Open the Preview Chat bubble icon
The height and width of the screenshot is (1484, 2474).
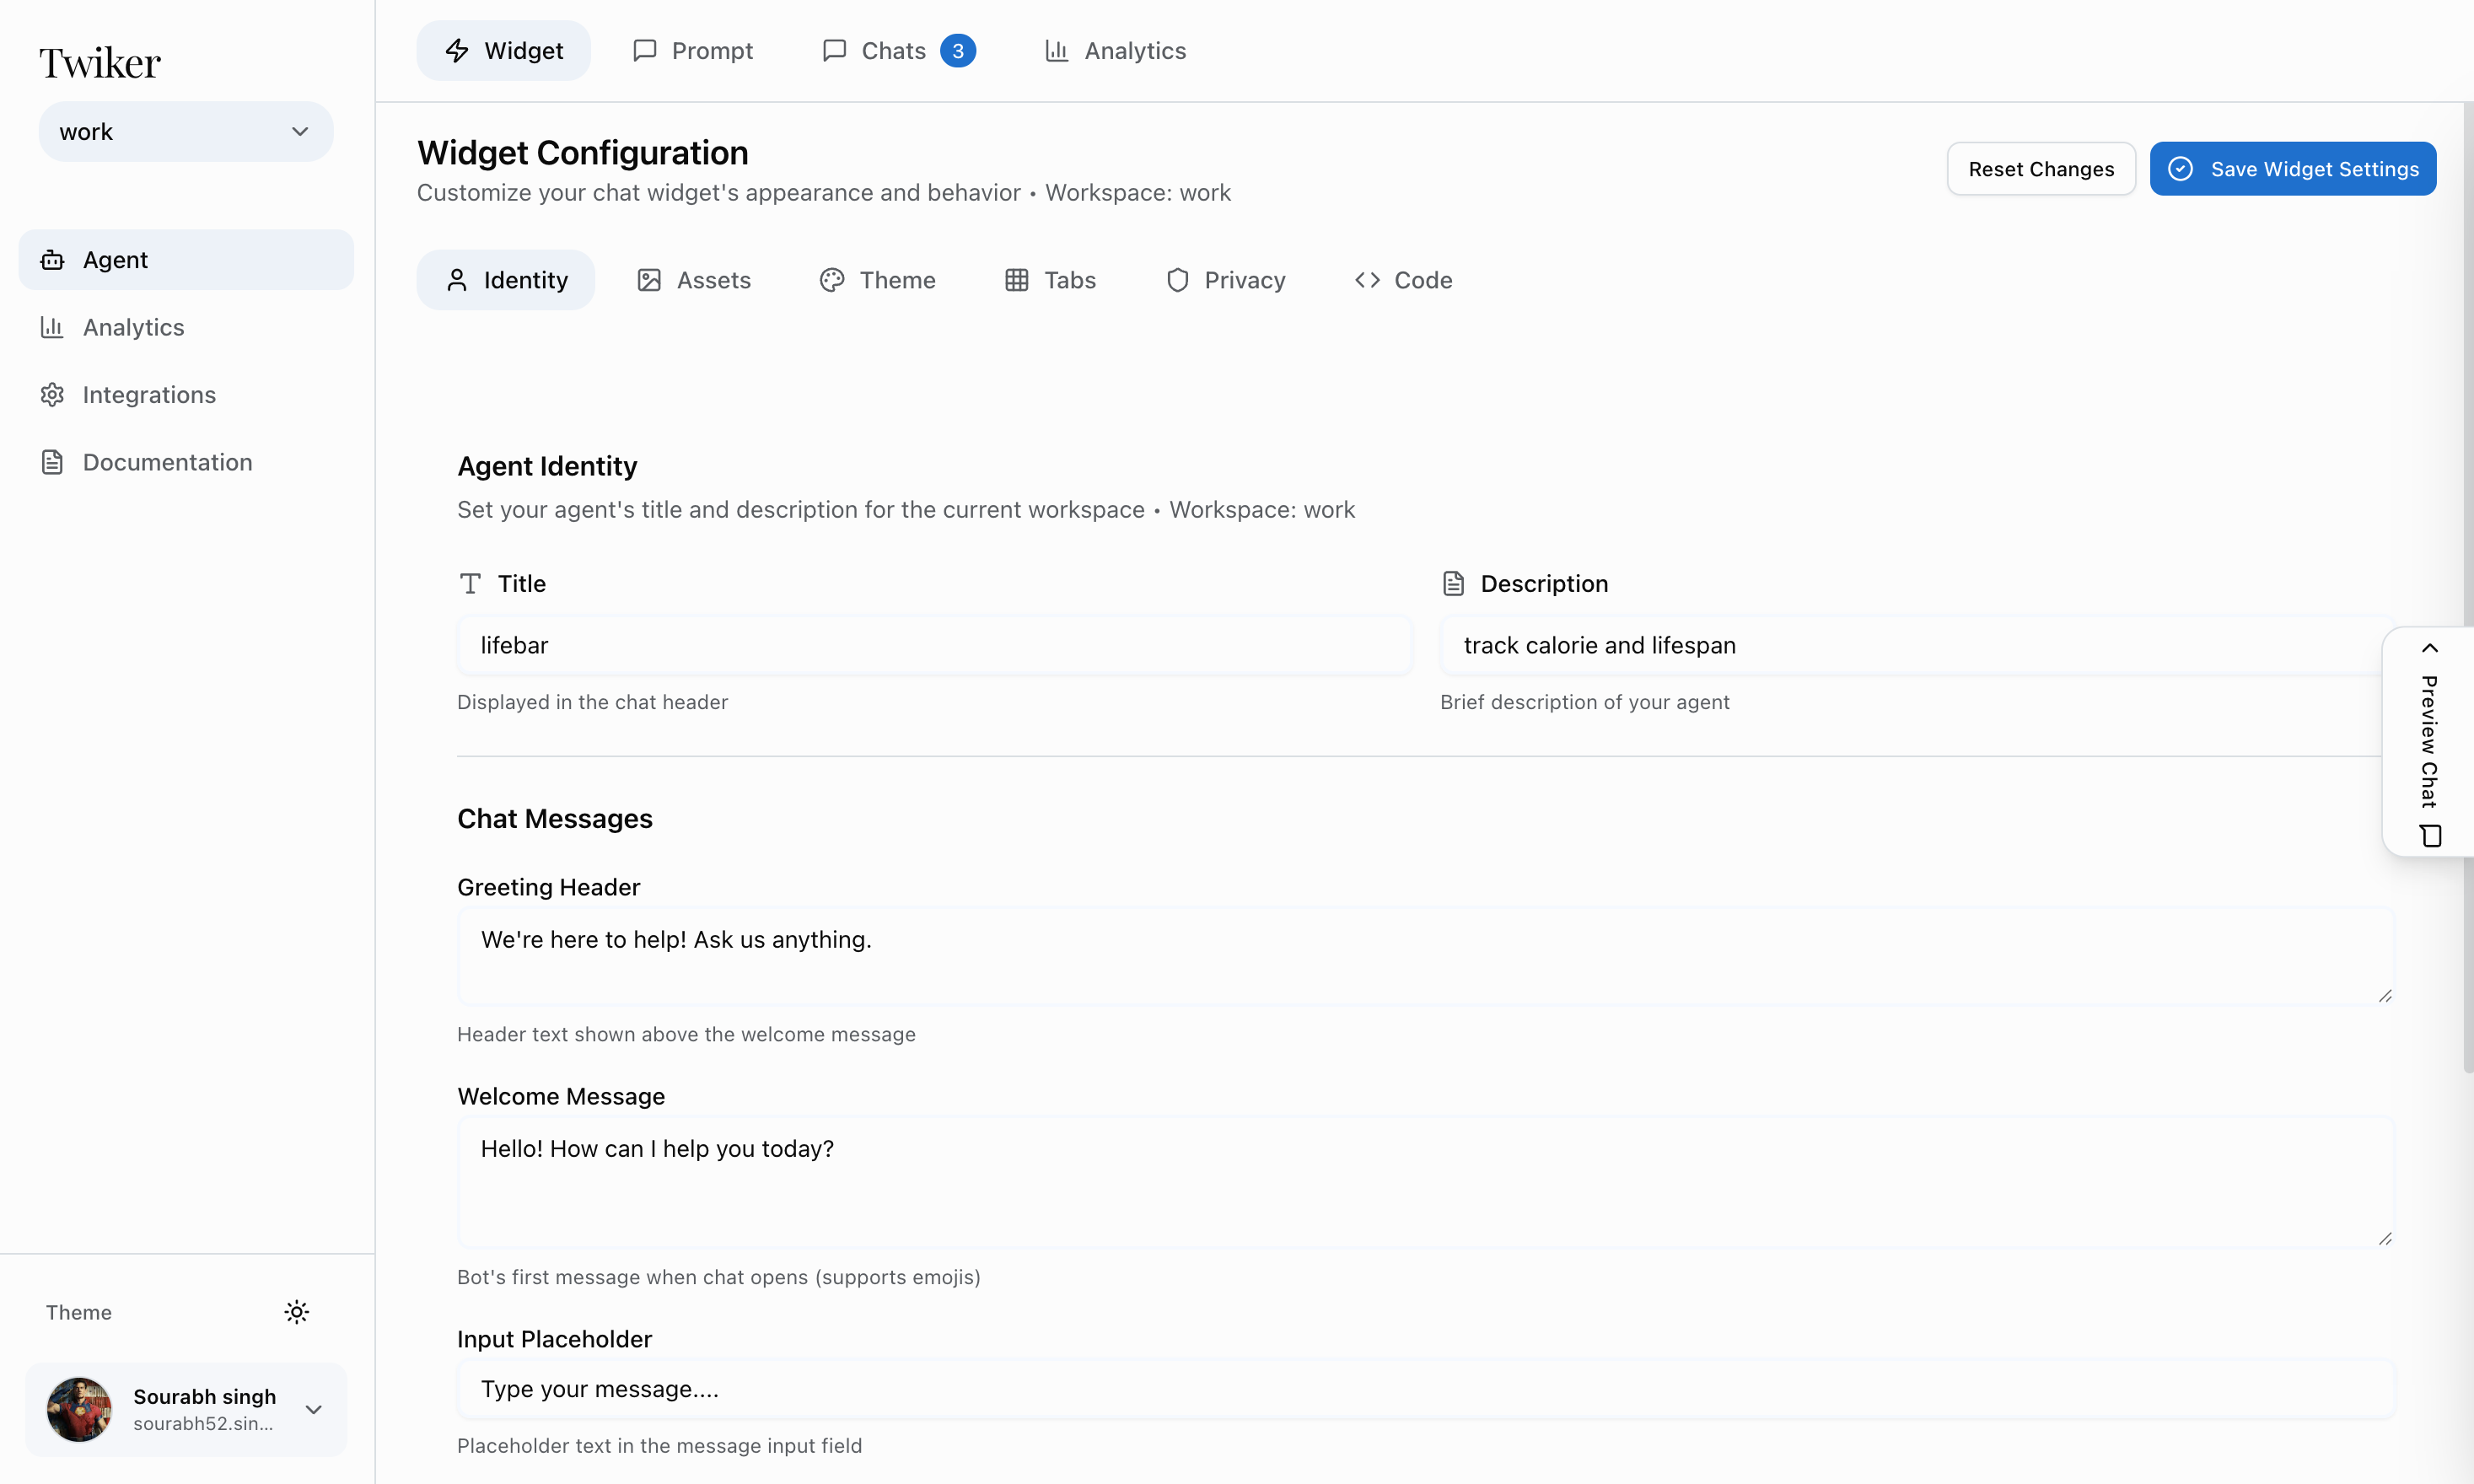pos(2430,836)
